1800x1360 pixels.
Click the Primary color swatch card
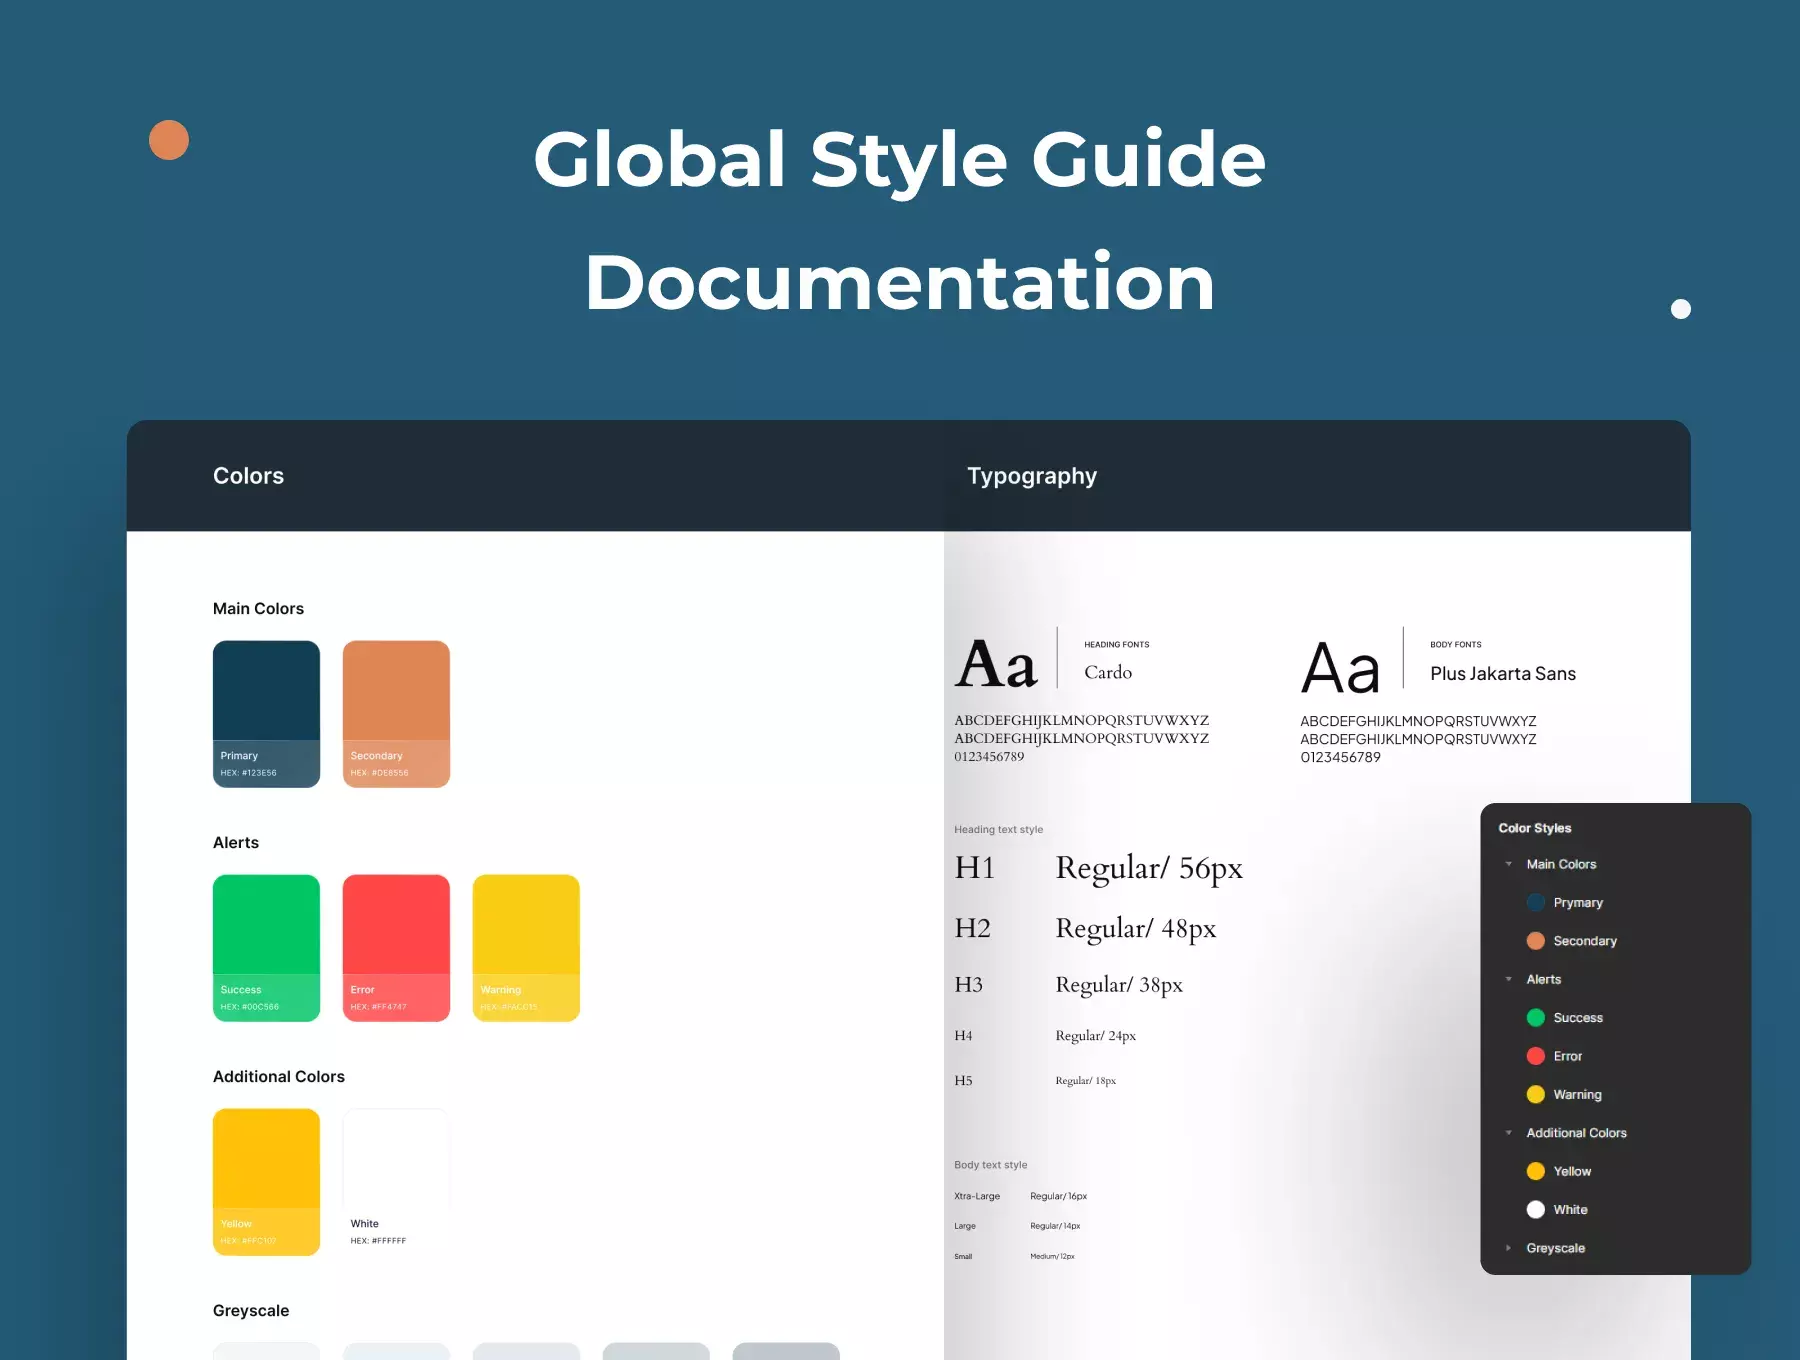[x=266, y=714]
